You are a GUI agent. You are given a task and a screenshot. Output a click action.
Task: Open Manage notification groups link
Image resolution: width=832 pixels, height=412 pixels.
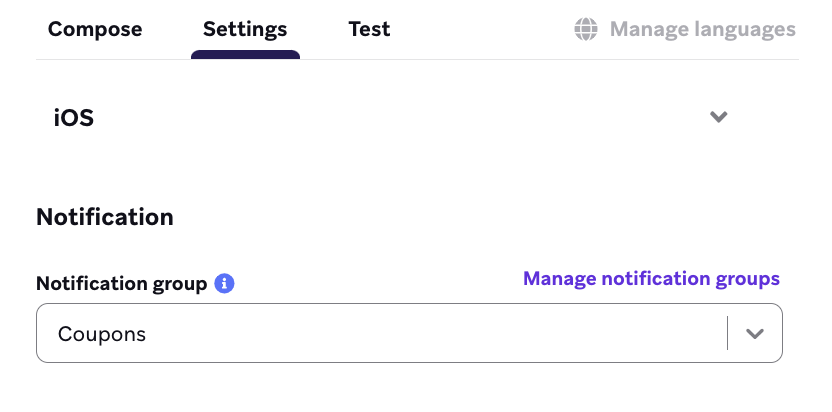click(652, 279)
